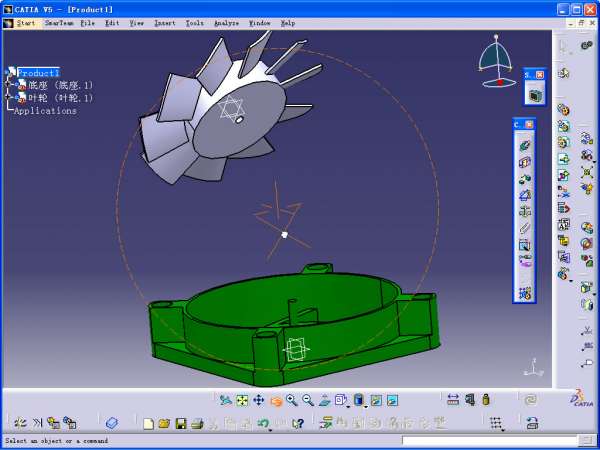
Task: Open the Analyze menu
Action: [226, 22]
